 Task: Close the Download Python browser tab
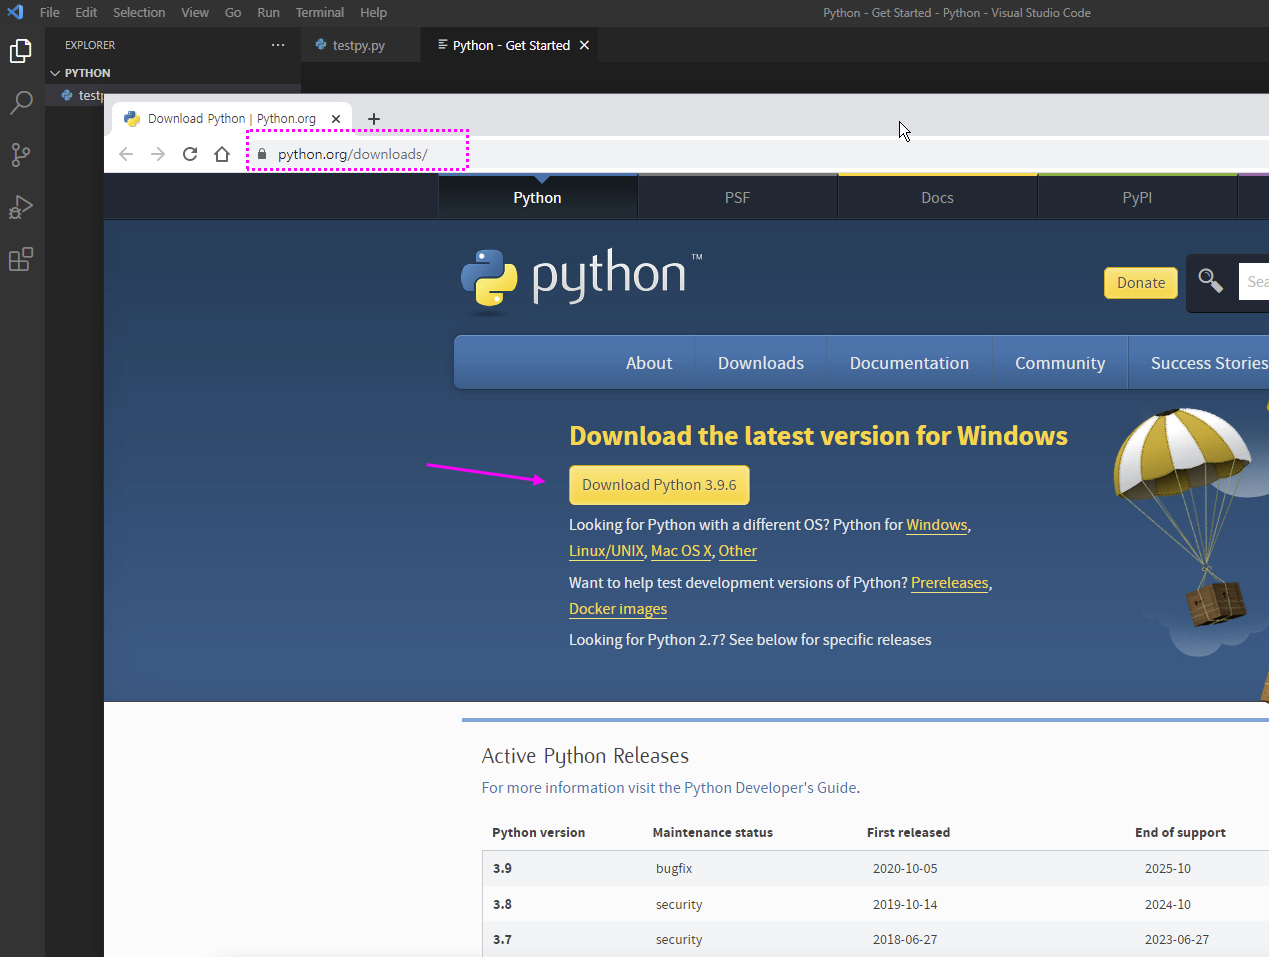tap(336, 118)
